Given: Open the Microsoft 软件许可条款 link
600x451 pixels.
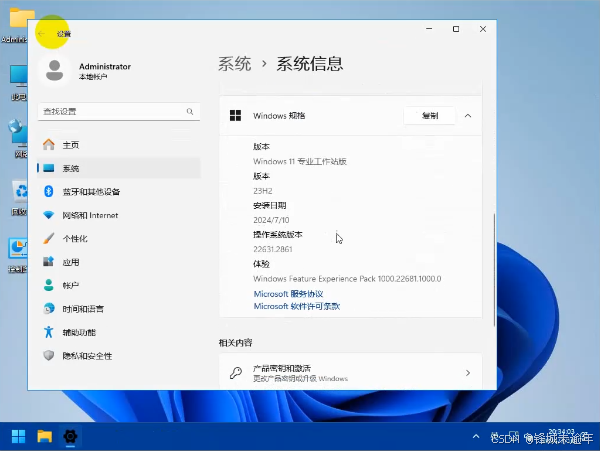Looking at the screenshot, I should pos(297,306).
